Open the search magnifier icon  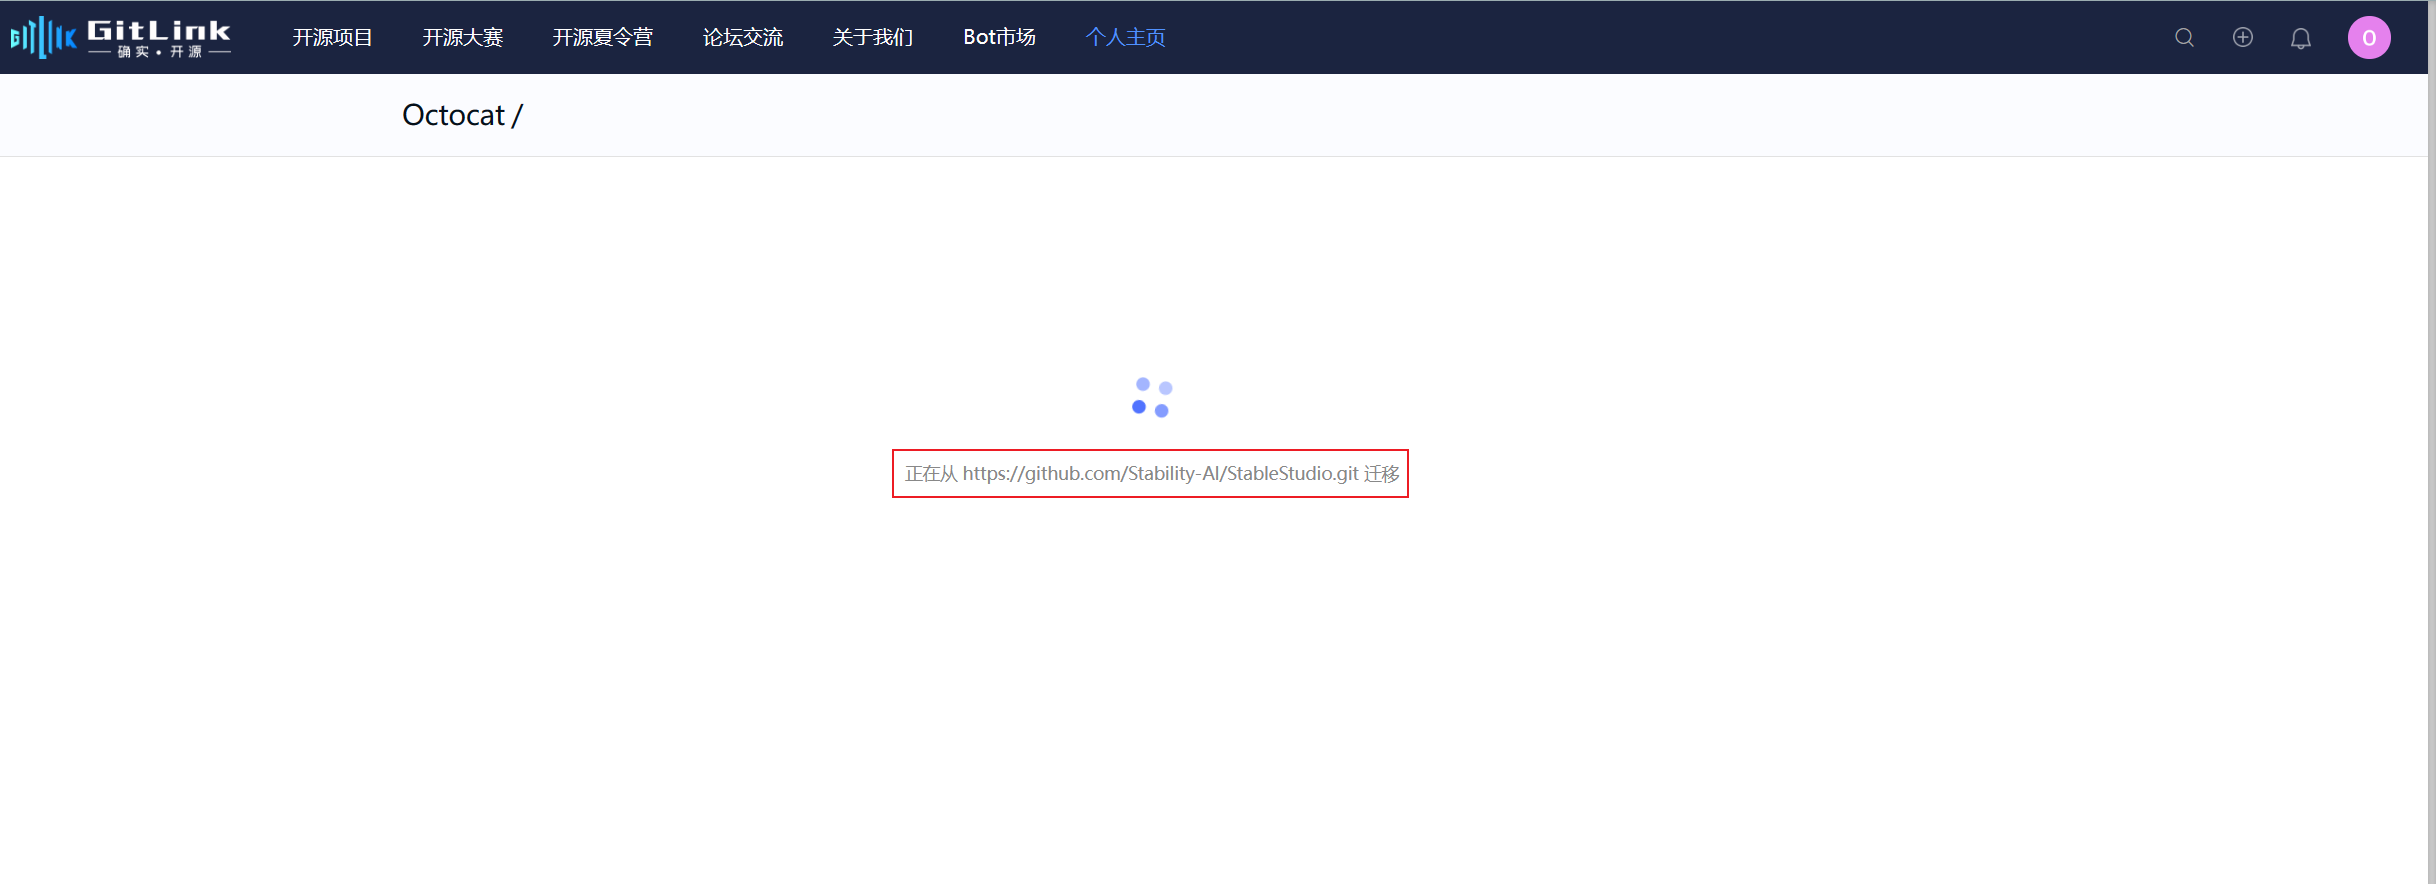point(2184,38)
